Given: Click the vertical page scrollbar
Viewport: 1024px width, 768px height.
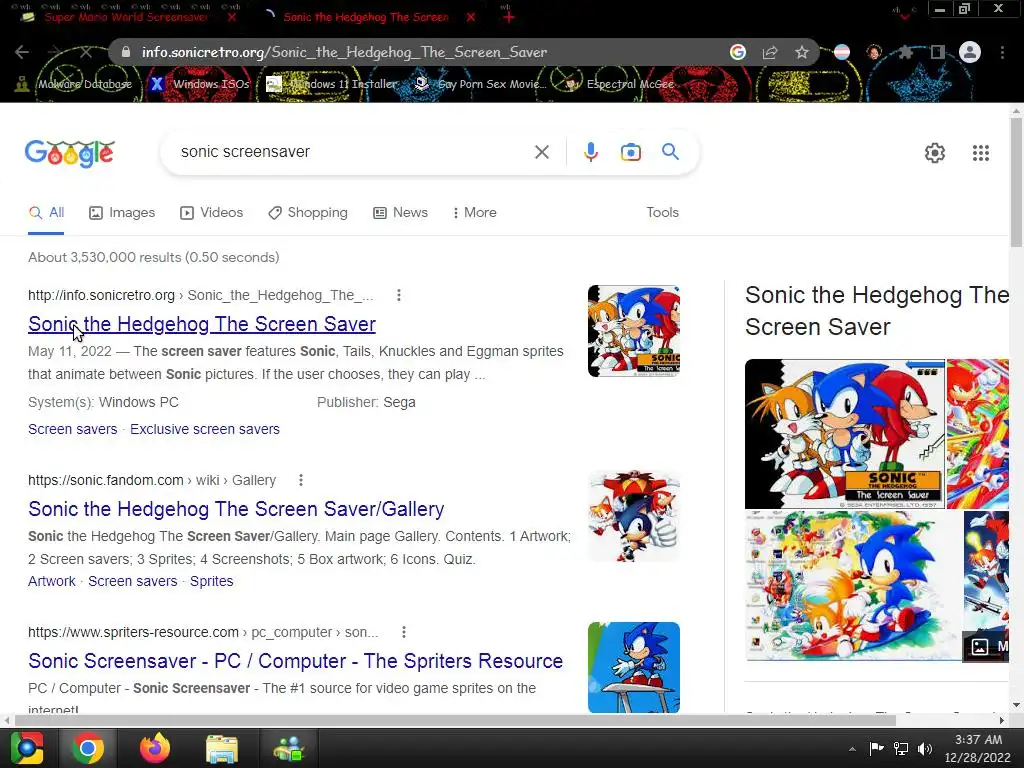Looking at the screenshot, I should point(1016,183).
